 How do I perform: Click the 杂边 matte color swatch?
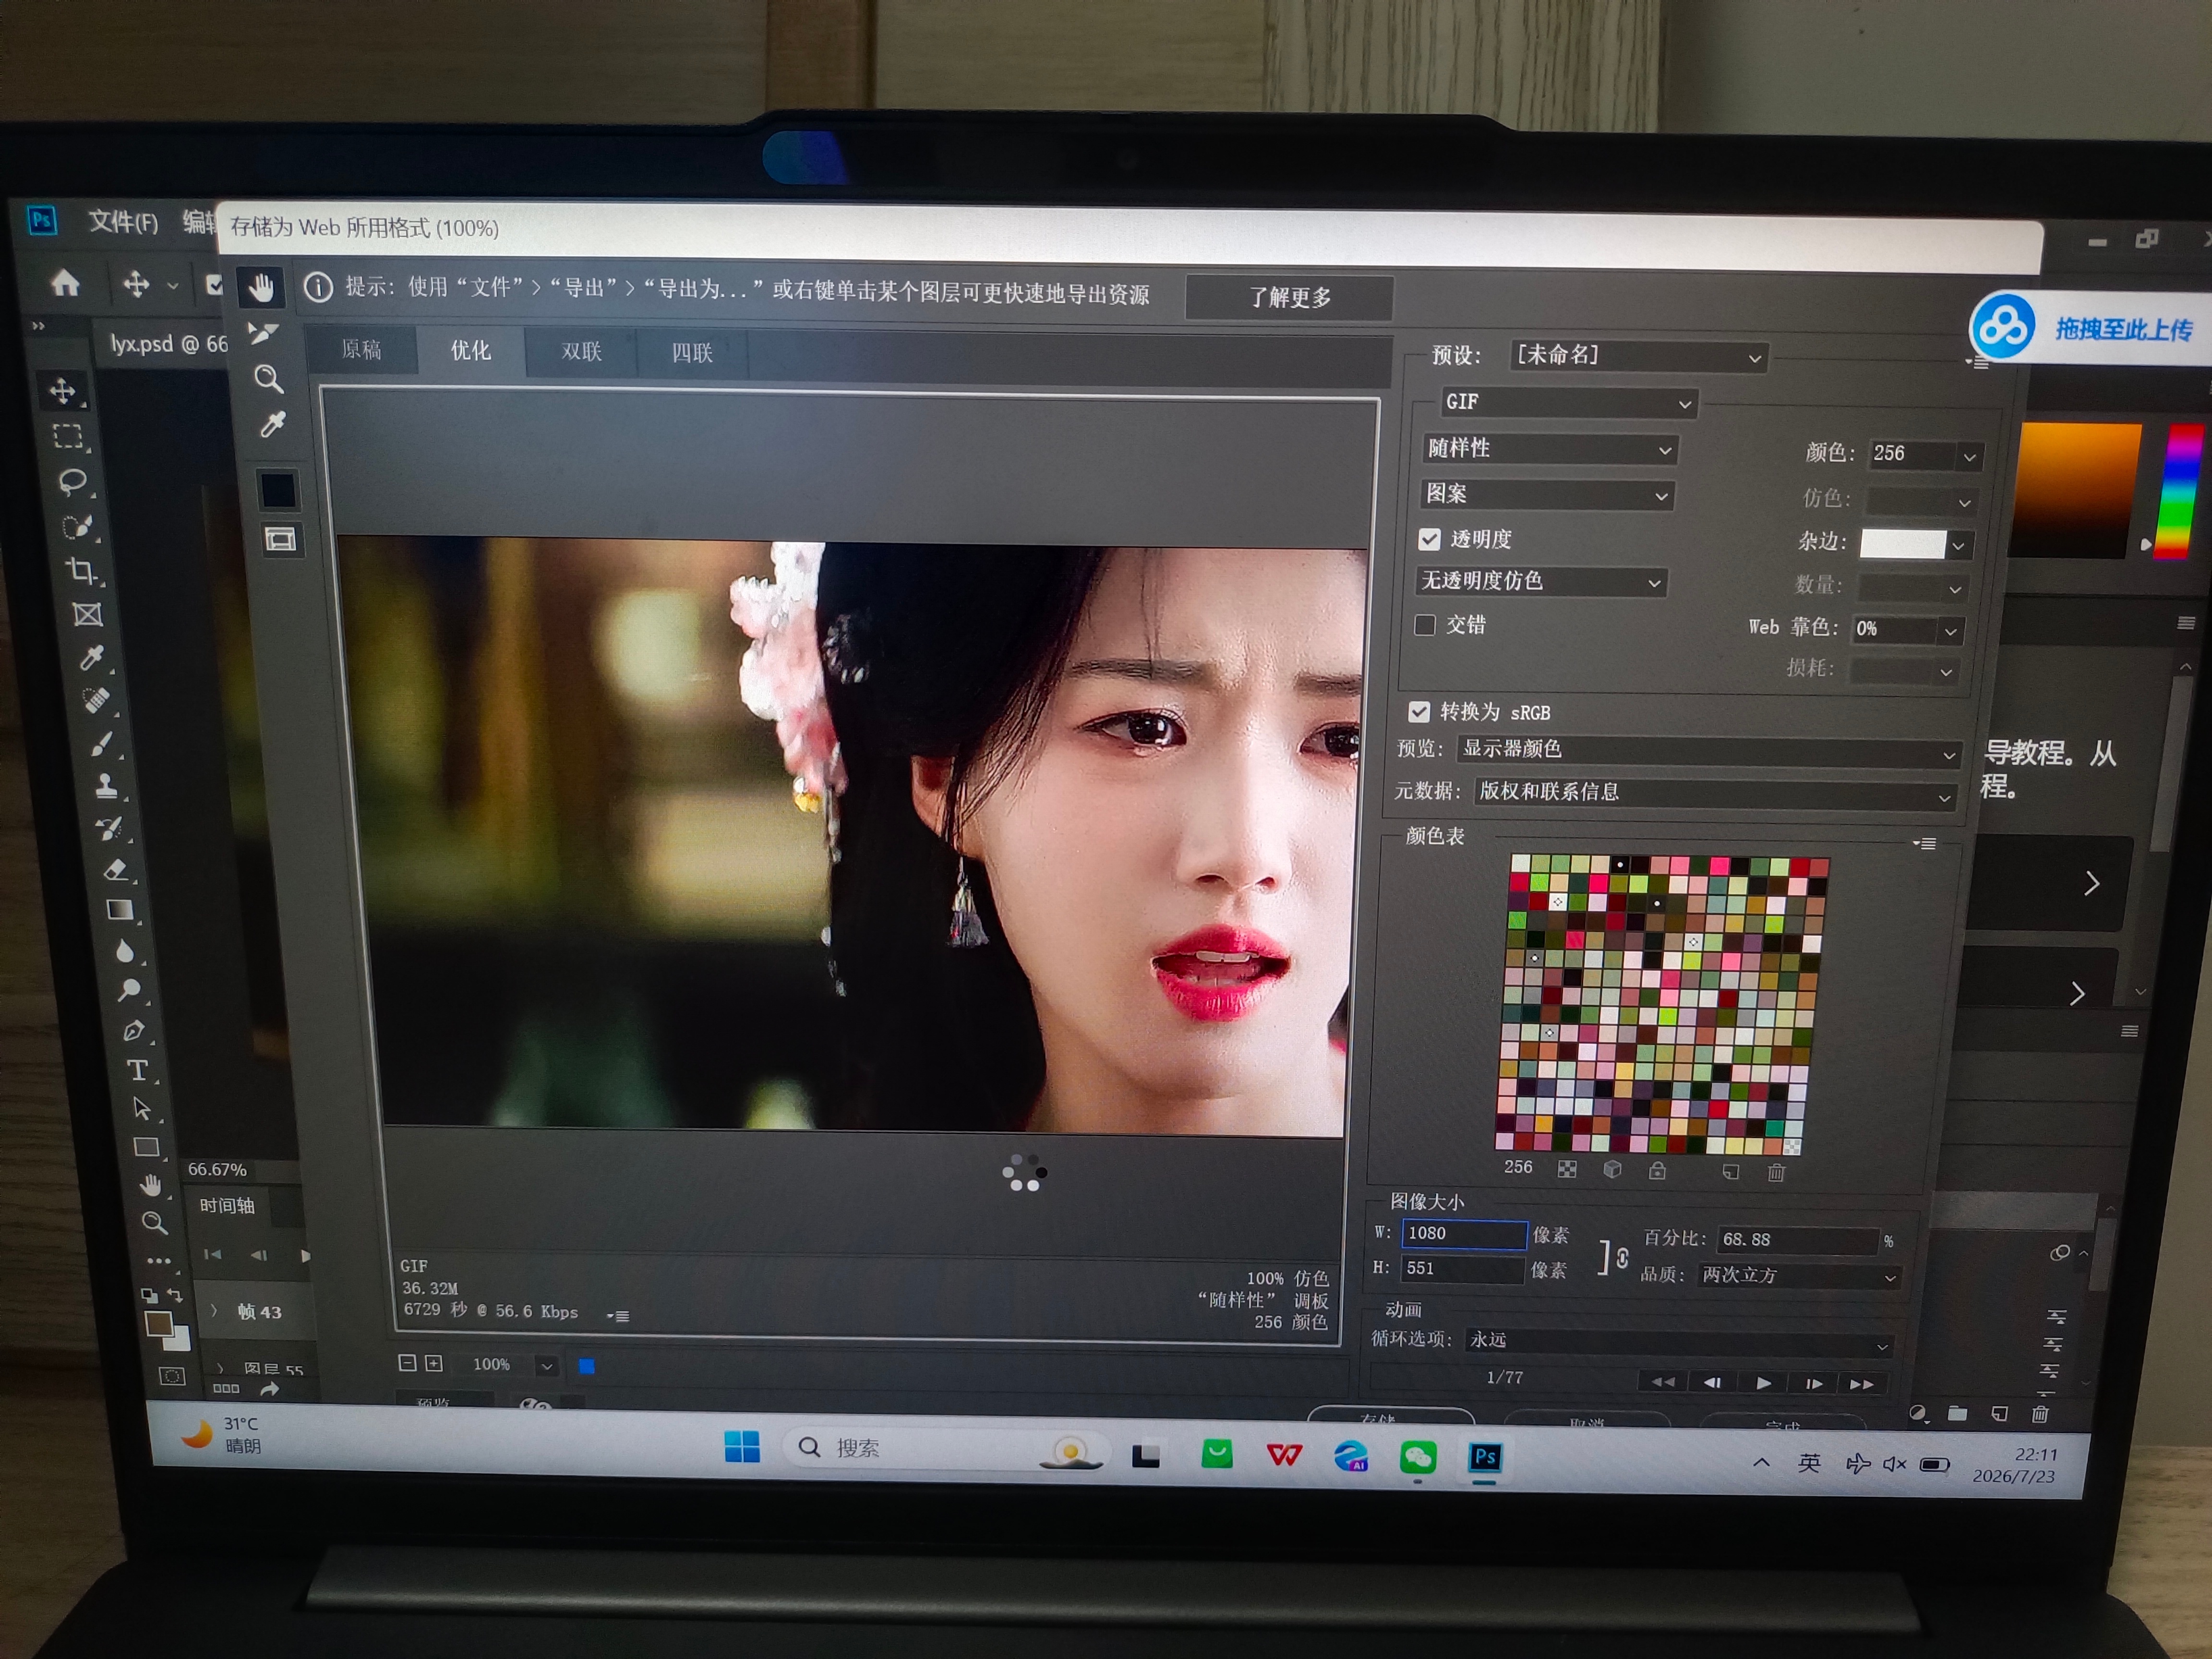(x=1902, y=544)
